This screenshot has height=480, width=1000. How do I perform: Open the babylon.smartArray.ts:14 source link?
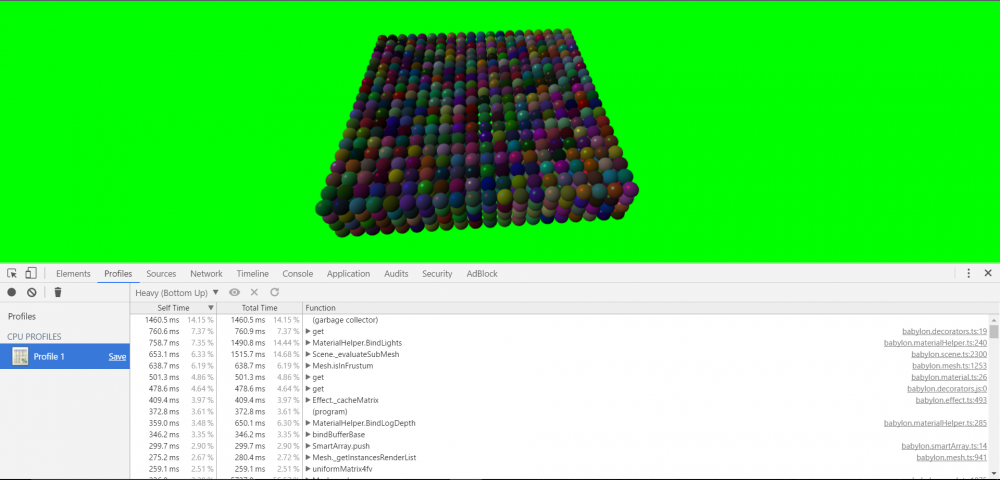click(x=945, y=446)
